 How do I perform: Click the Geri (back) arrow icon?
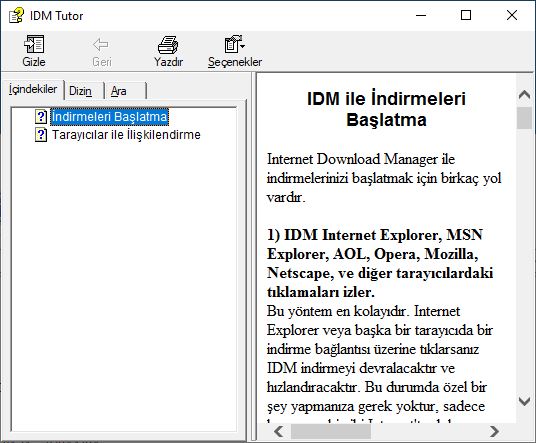tap(101, 44)
